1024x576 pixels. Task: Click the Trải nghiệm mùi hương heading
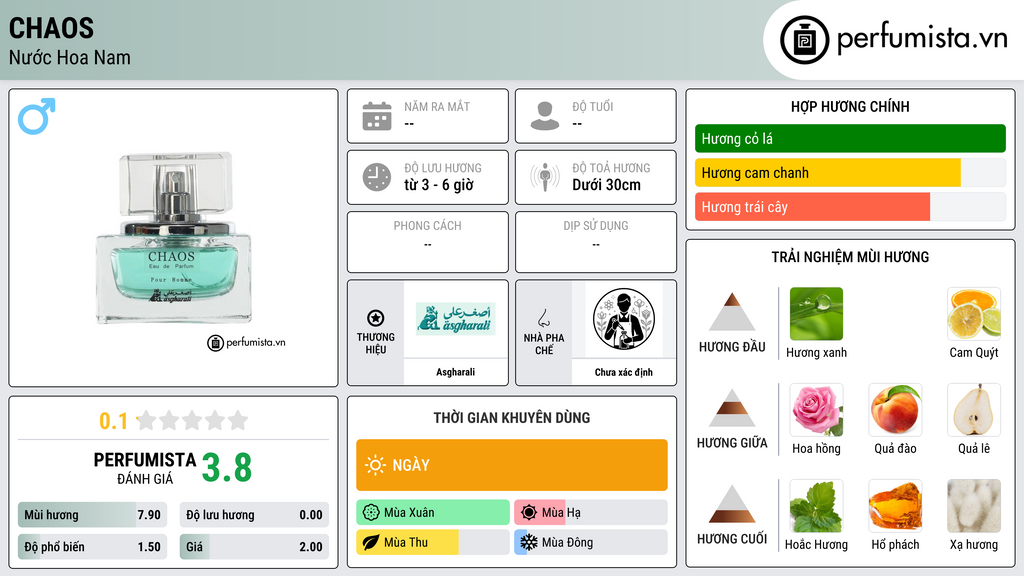point(850,257)
